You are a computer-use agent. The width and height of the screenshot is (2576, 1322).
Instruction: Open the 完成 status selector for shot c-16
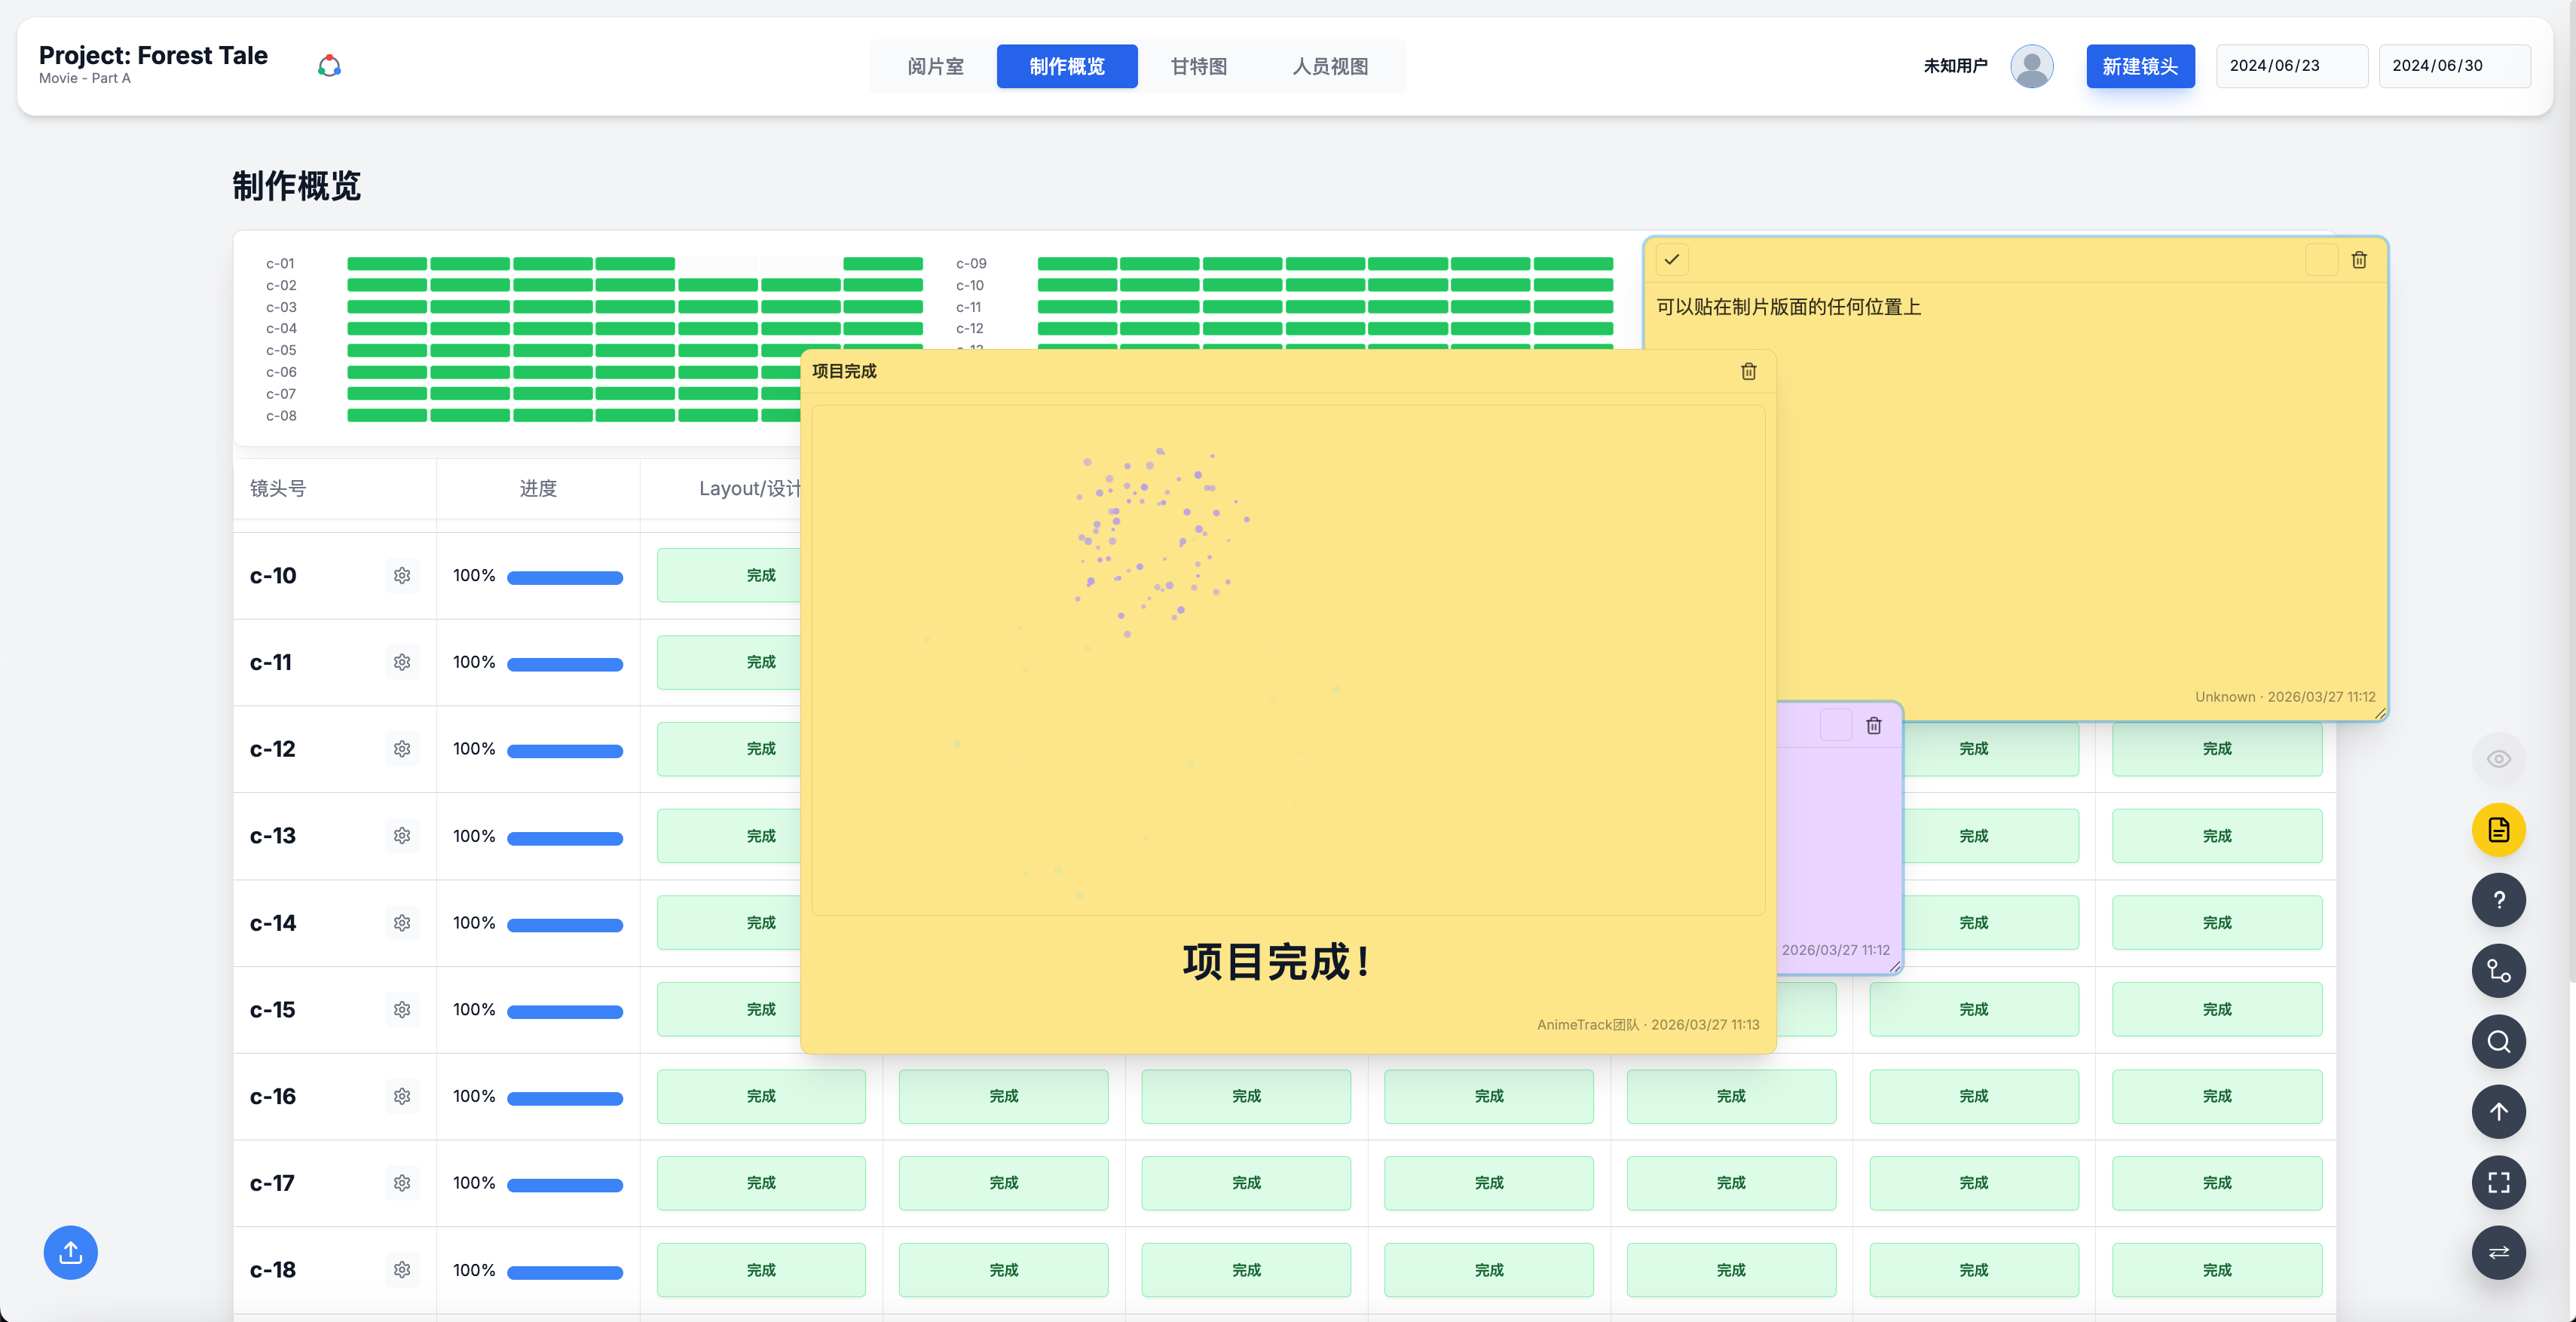coord(761,1096)
